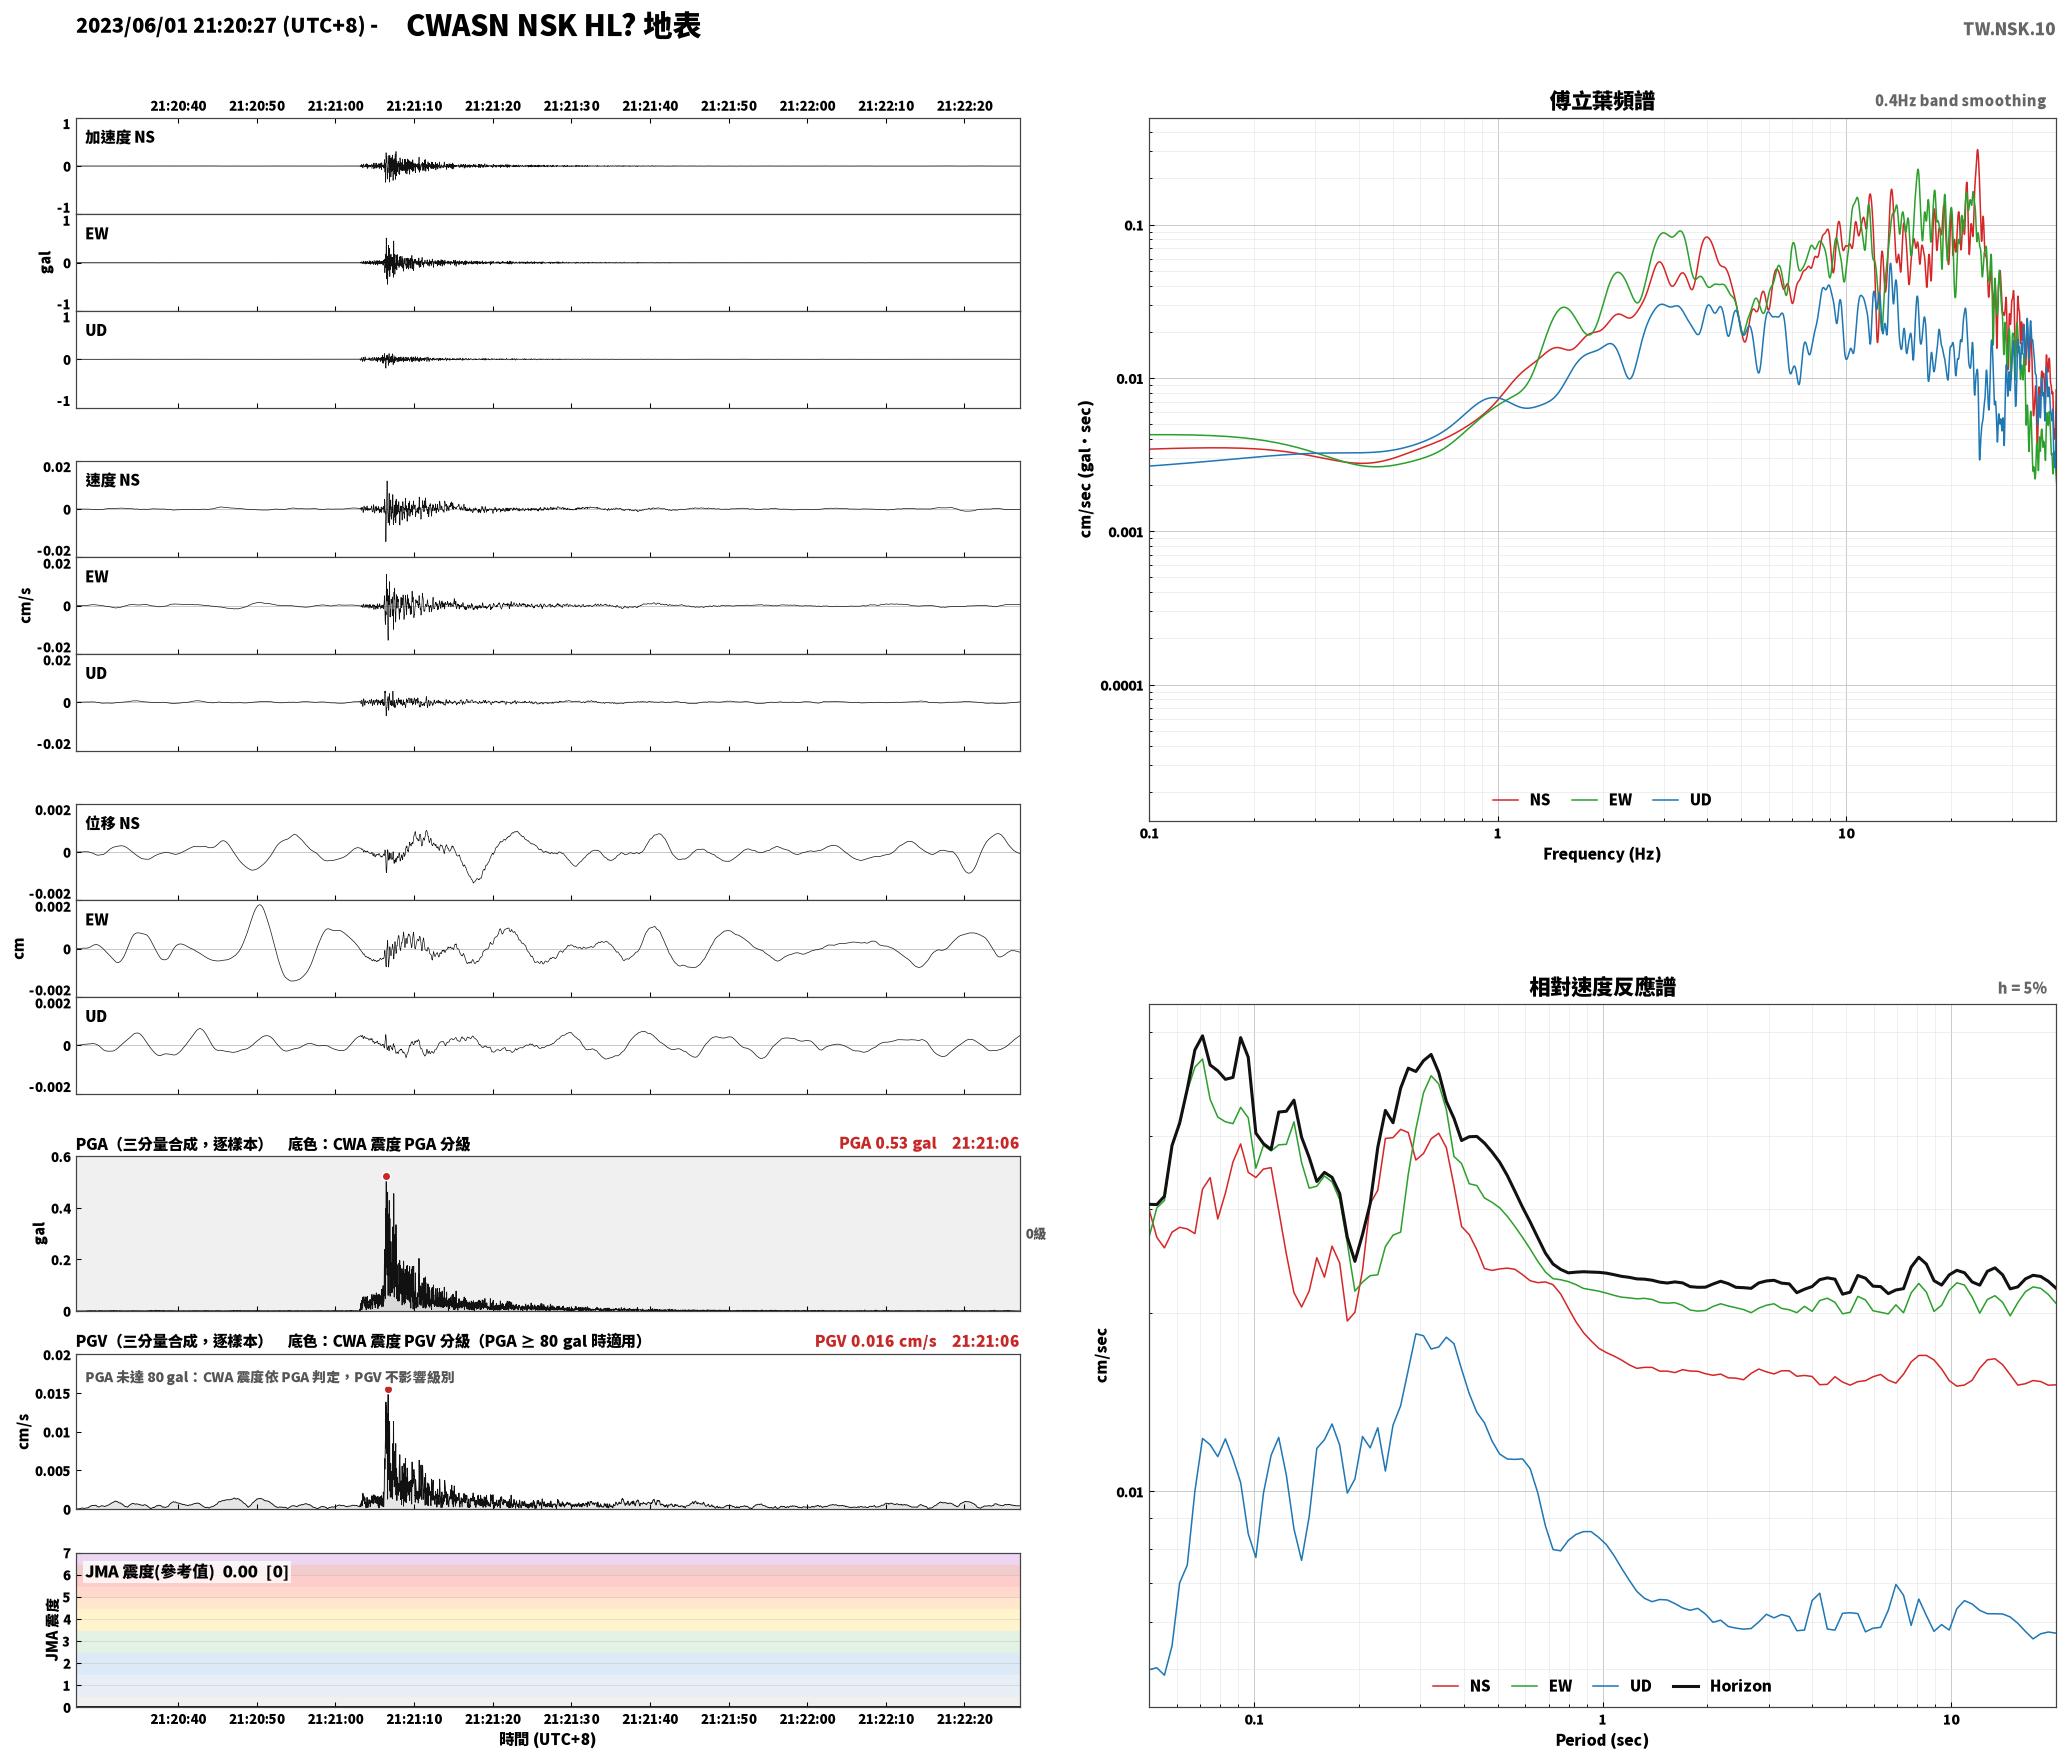Click the h = 5% damping note

pyautogui.click(x=2022, y=987)
